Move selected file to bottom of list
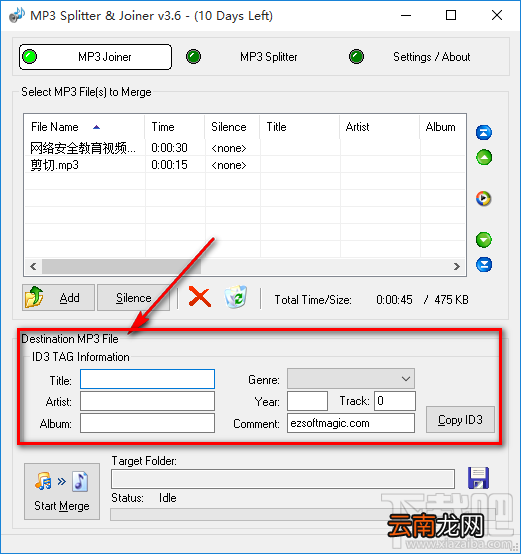This screenshot has height=554, width=521. 484,265
